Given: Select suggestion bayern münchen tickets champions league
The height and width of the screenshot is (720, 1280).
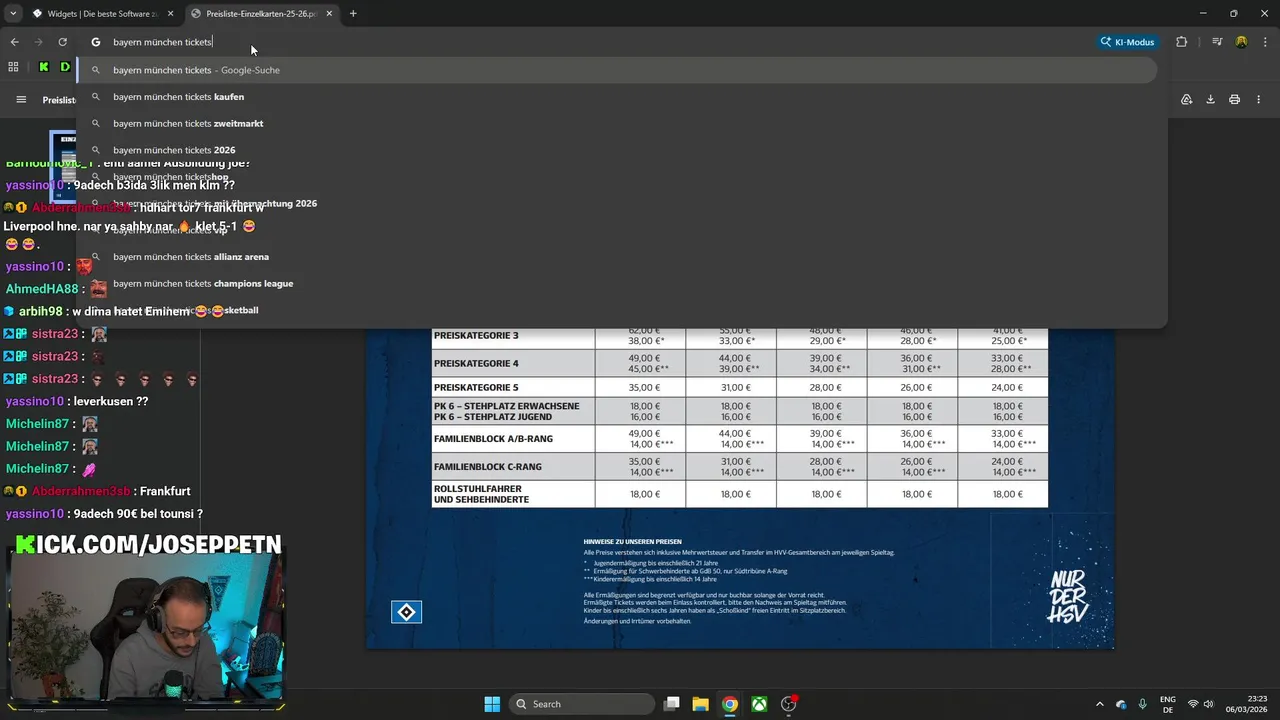Looking at the screenshot, I should [617, 283].
